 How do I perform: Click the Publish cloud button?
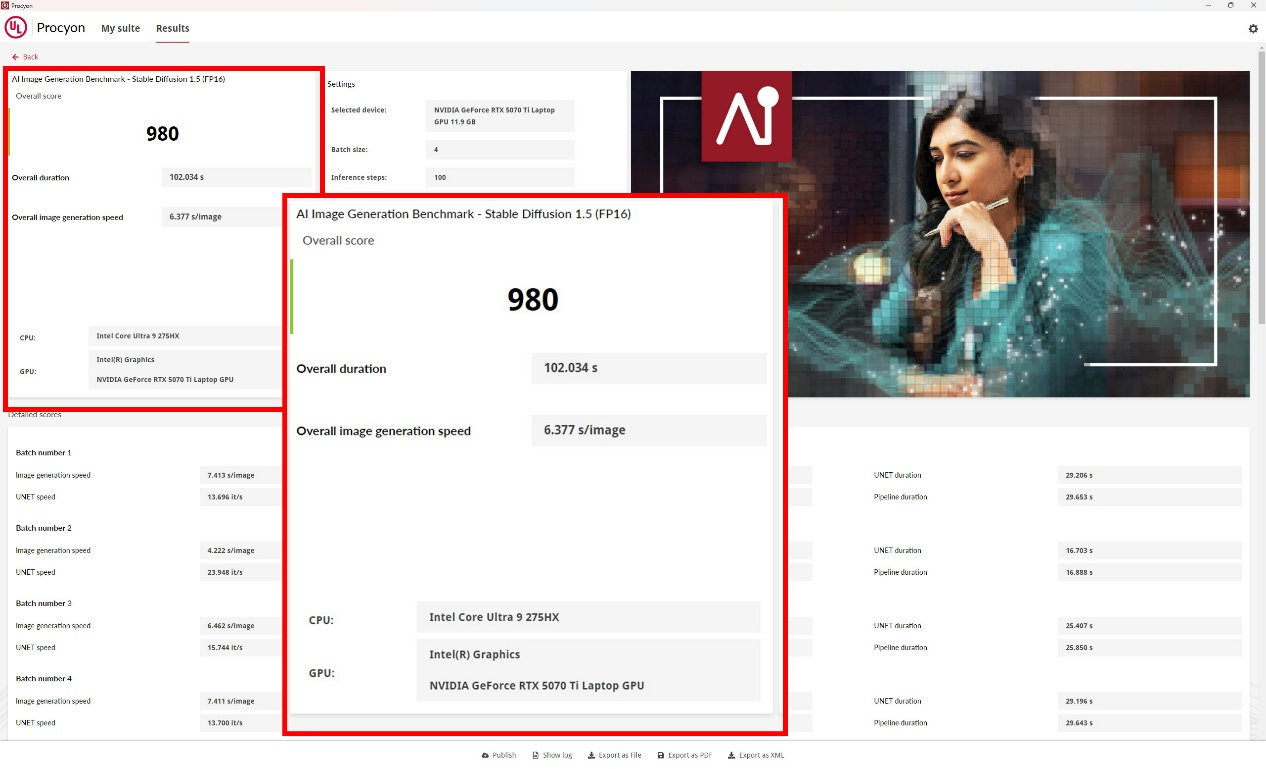(499, 755)
